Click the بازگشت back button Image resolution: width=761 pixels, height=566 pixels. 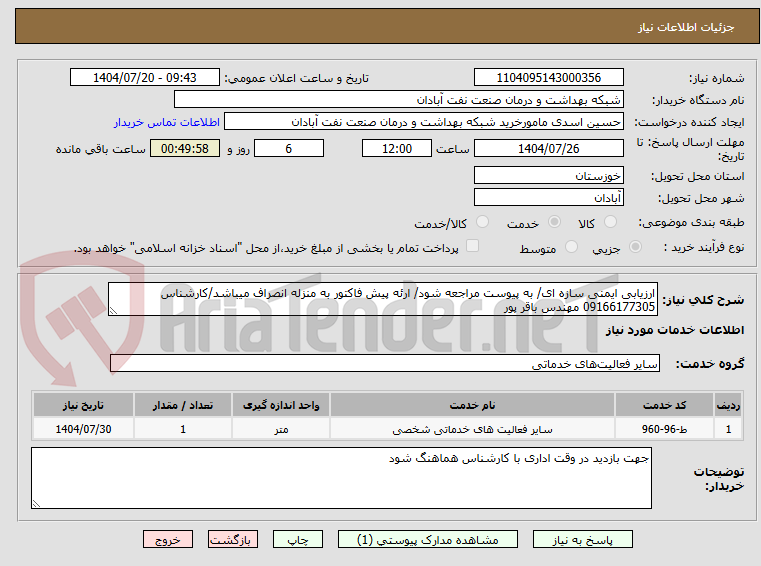click(x=232, y=539)
